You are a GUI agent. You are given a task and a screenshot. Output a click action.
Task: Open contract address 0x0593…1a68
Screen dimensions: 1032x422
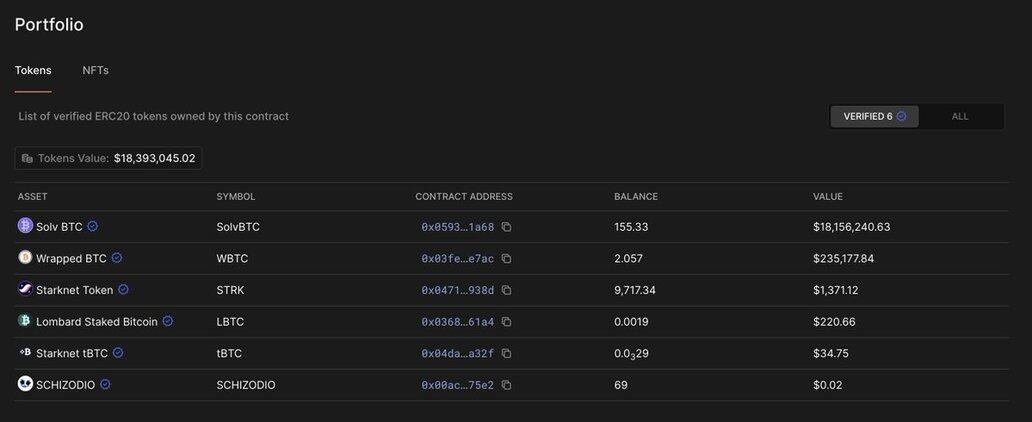click(457, 227)
